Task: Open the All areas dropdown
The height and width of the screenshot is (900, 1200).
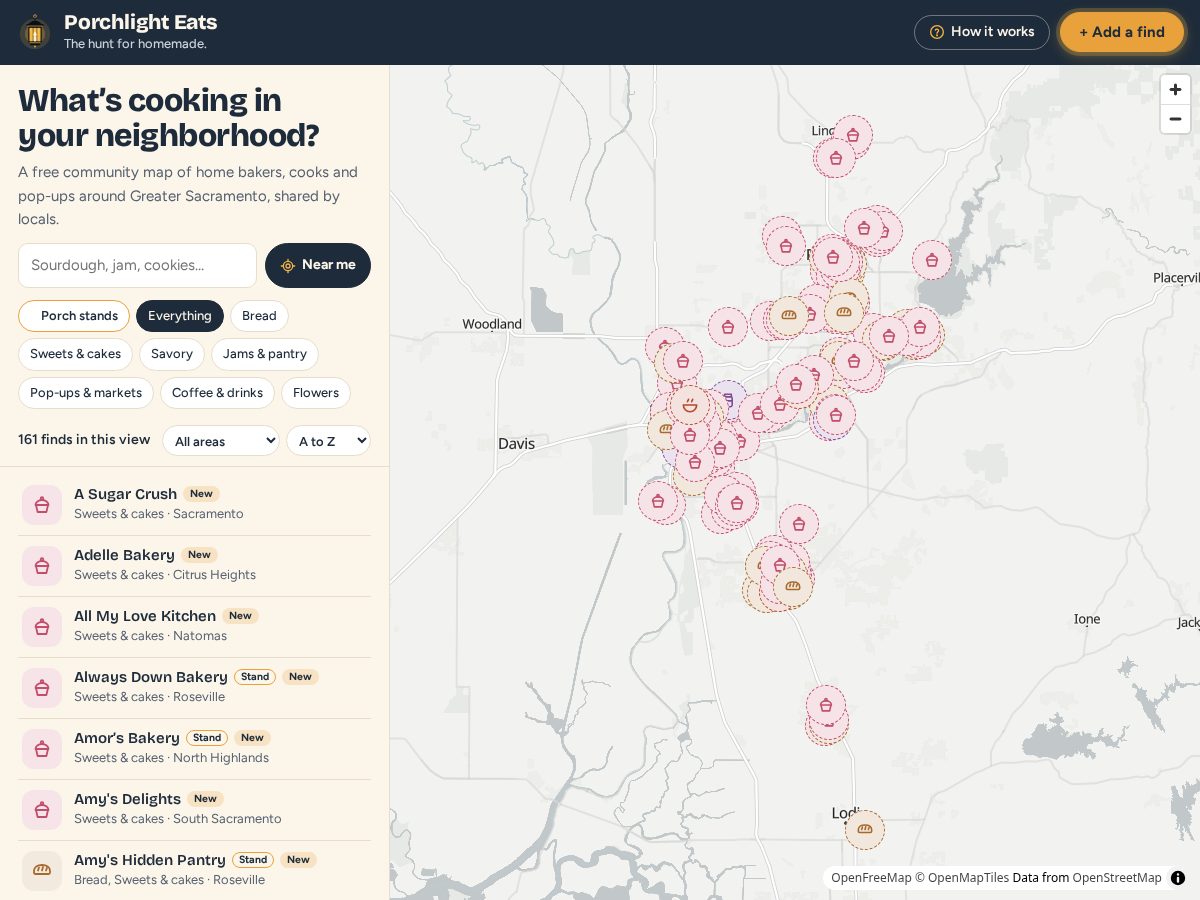Action: click(x=221, y=441)
